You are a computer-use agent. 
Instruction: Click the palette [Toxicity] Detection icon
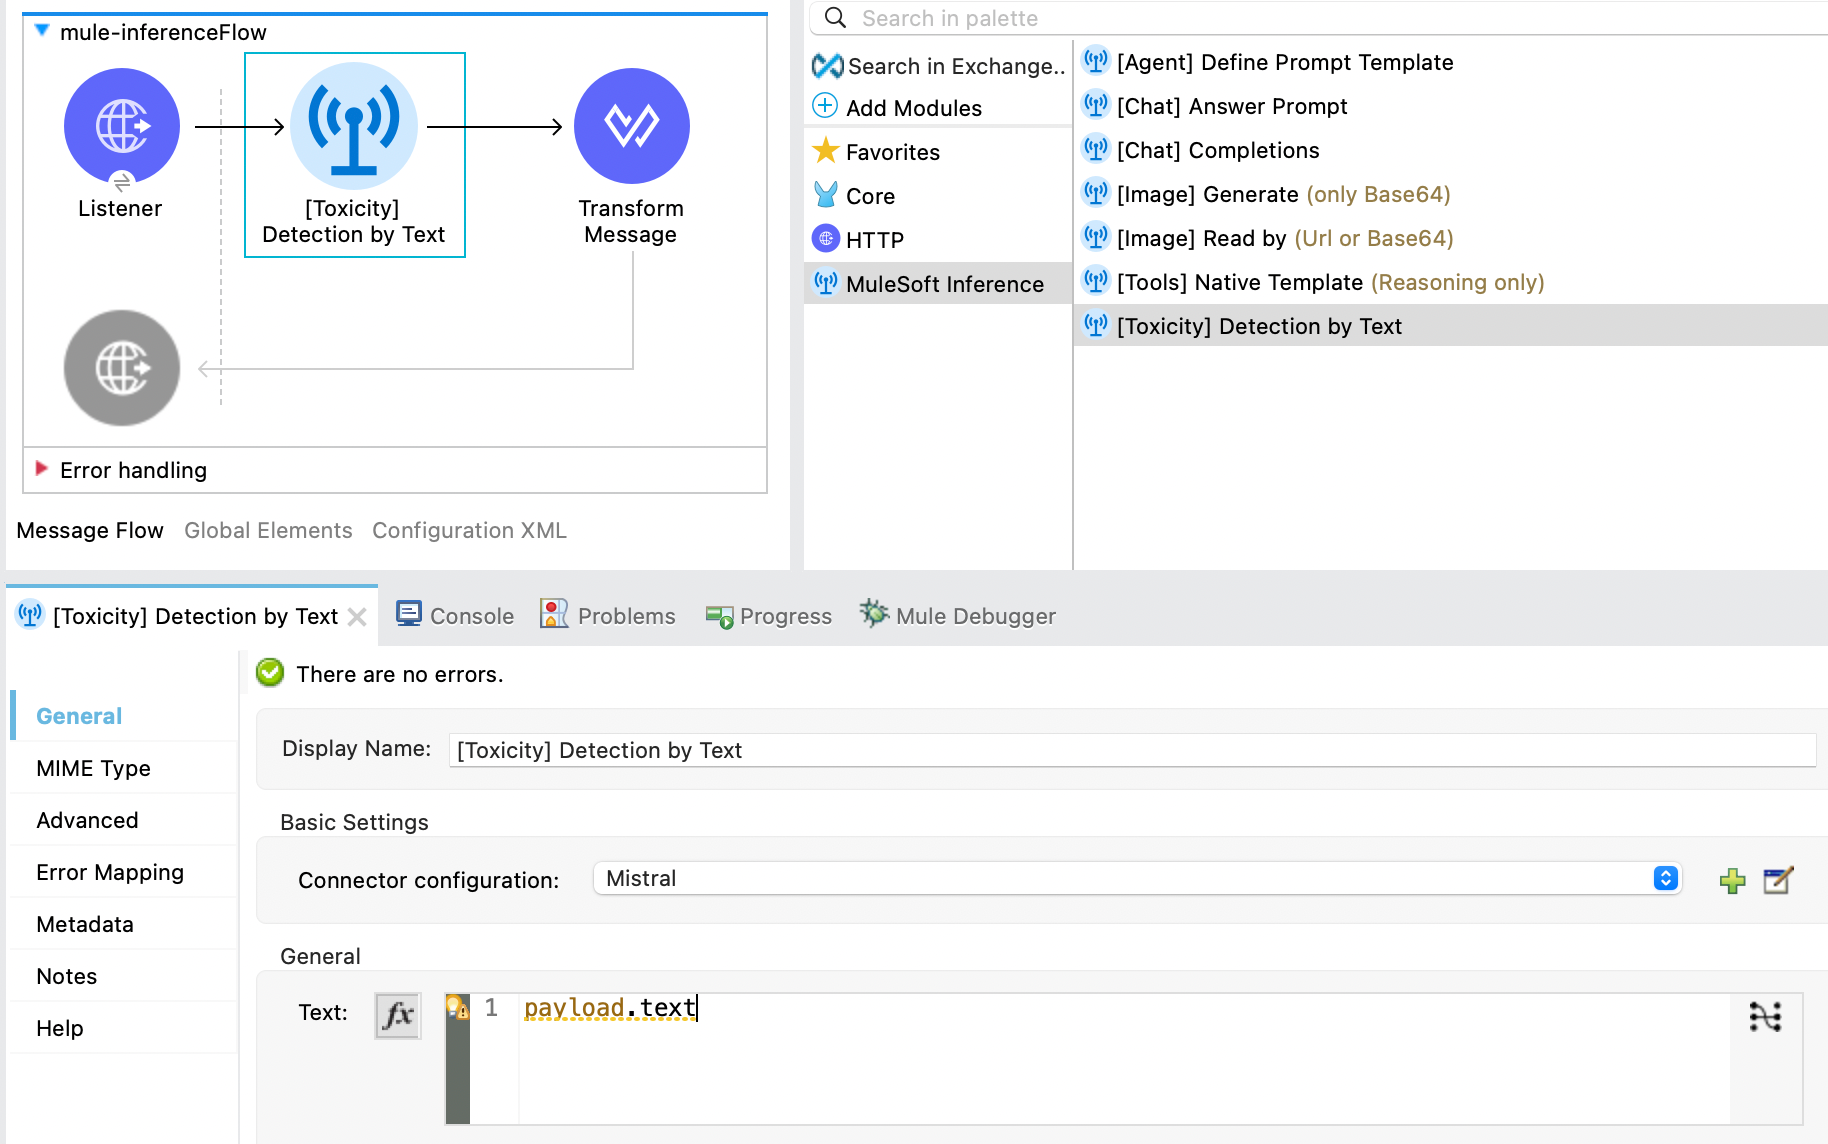[1096, 325]
